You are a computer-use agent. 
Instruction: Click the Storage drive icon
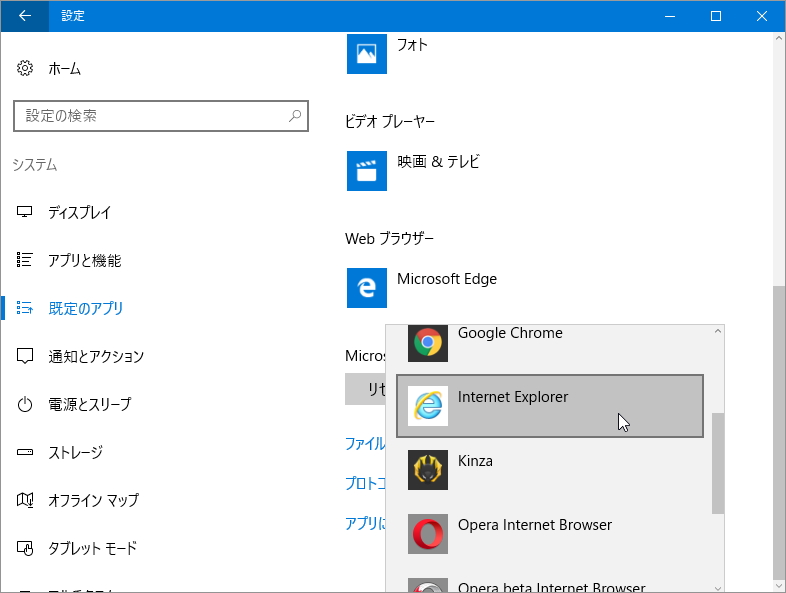pos(25,452)
